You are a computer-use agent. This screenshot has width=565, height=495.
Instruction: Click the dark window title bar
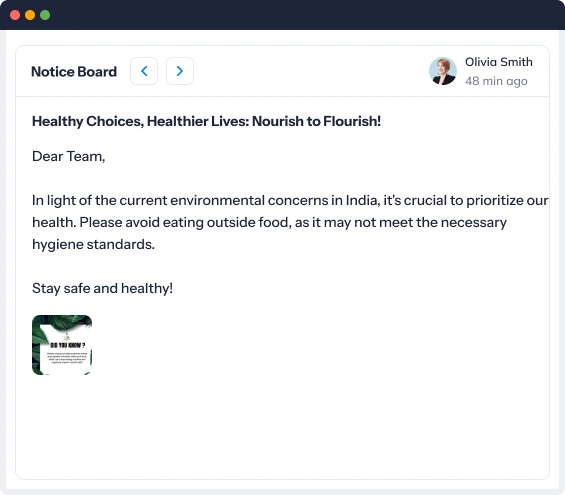(x=282, y=15)
